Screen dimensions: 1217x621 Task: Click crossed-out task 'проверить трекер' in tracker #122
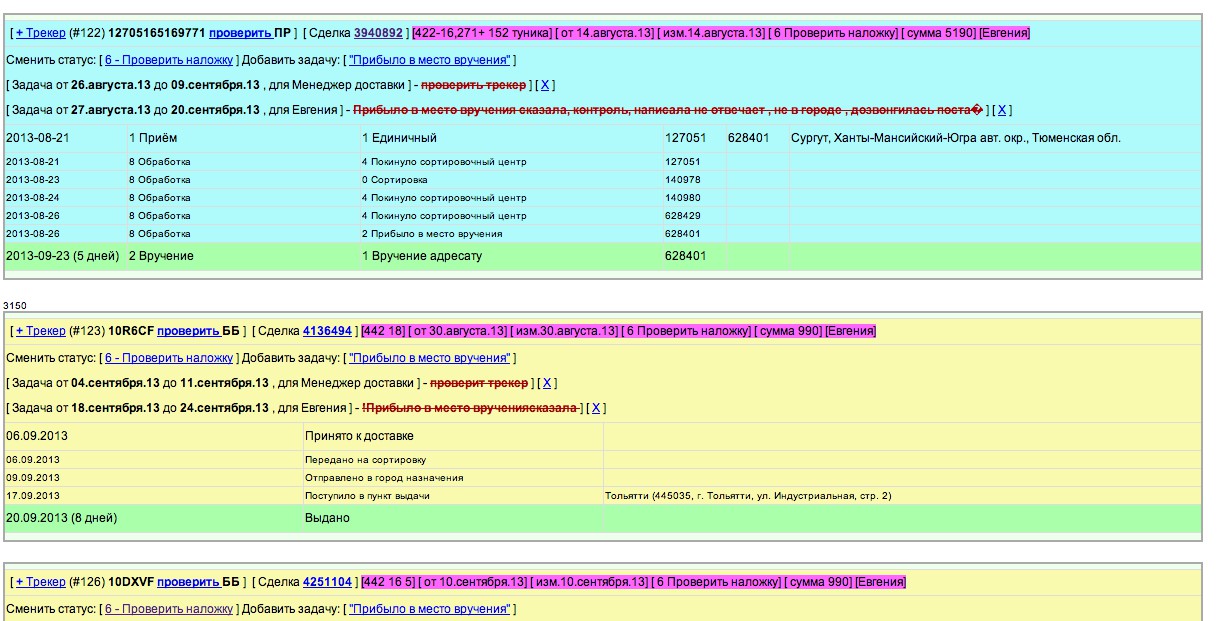473,85
